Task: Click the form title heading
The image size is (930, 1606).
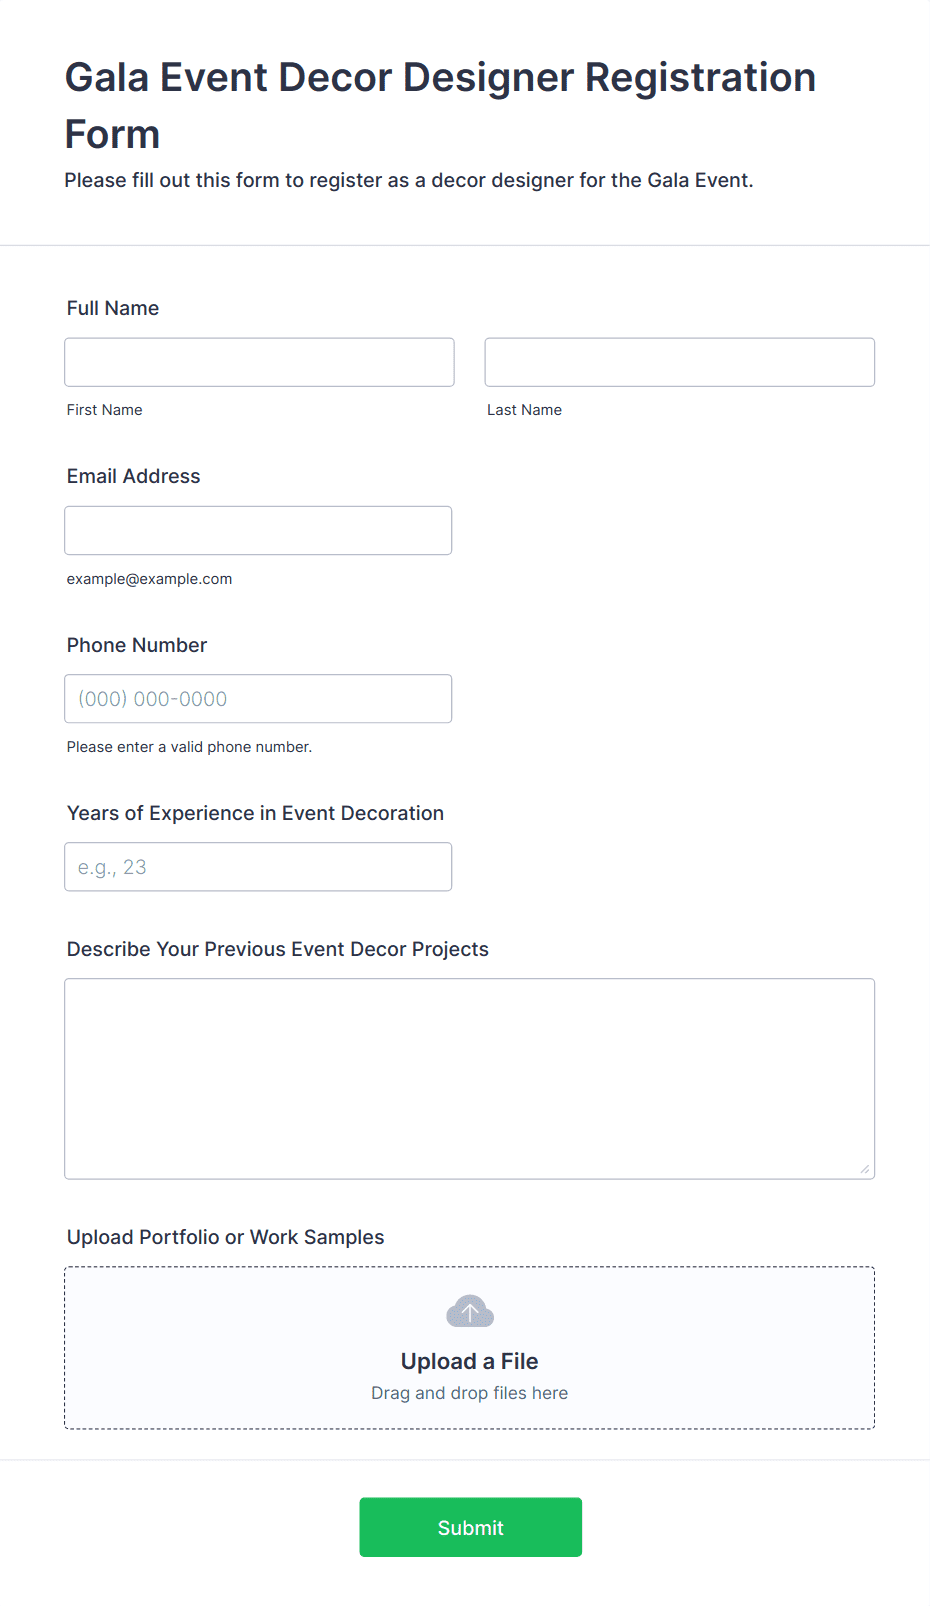Action: click(x=441, y=105)
